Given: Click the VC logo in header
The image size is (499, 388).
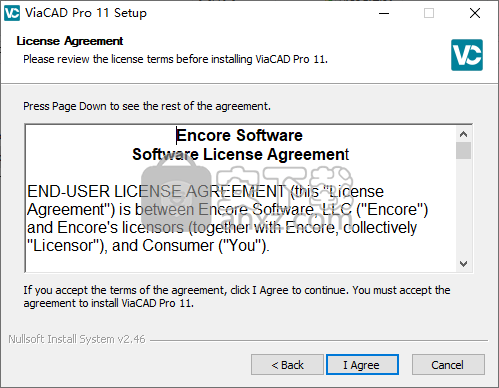Looking at the screenshot, I should click(467, 55).
